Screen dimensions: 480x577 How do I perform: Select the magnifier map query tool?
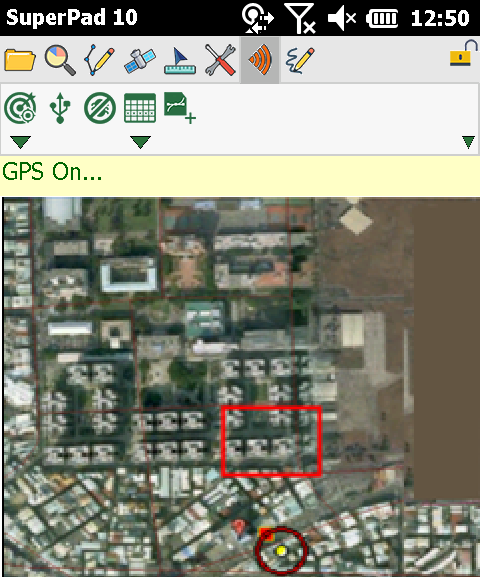[x=60, y=60]
